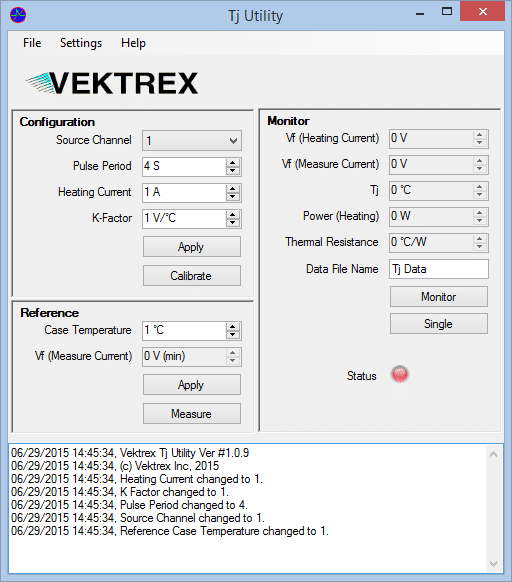Click the Monitor Vf (Heating Current) value field
The image size is (512, 582).
(x=431, y=139)
